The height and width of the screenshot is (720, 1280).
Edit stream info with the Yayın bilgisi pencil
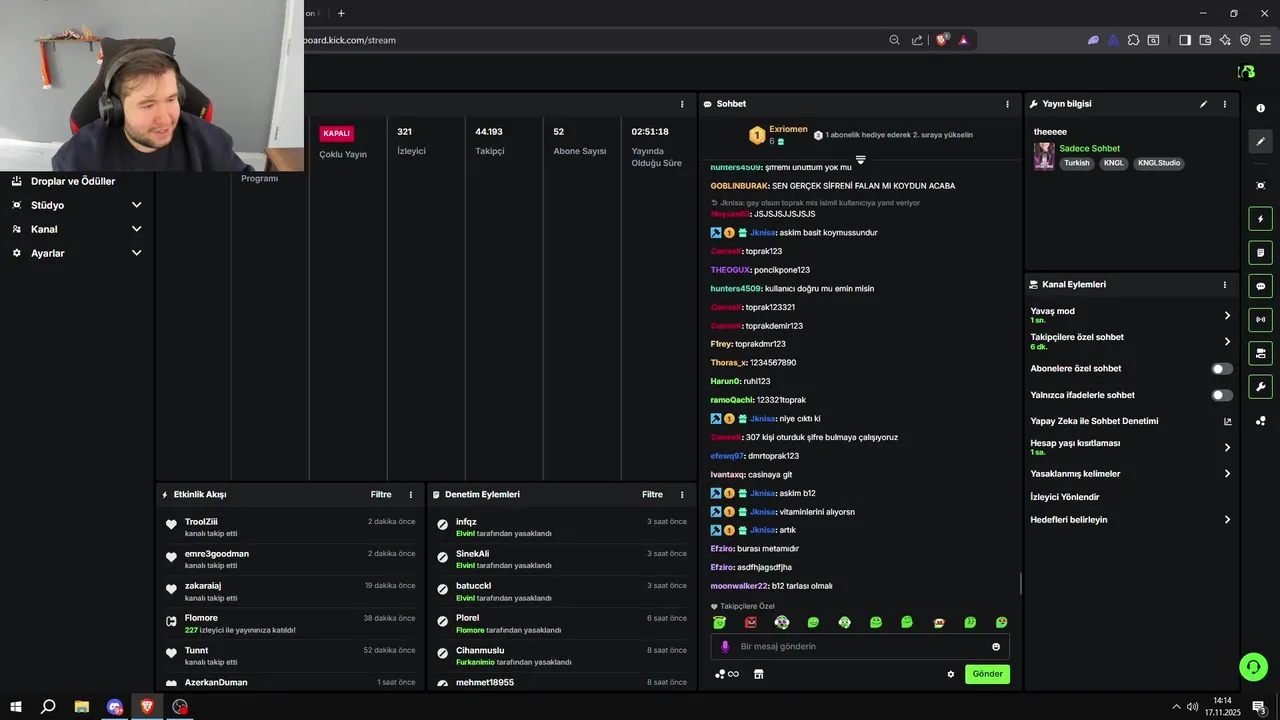coord(1203,104)
